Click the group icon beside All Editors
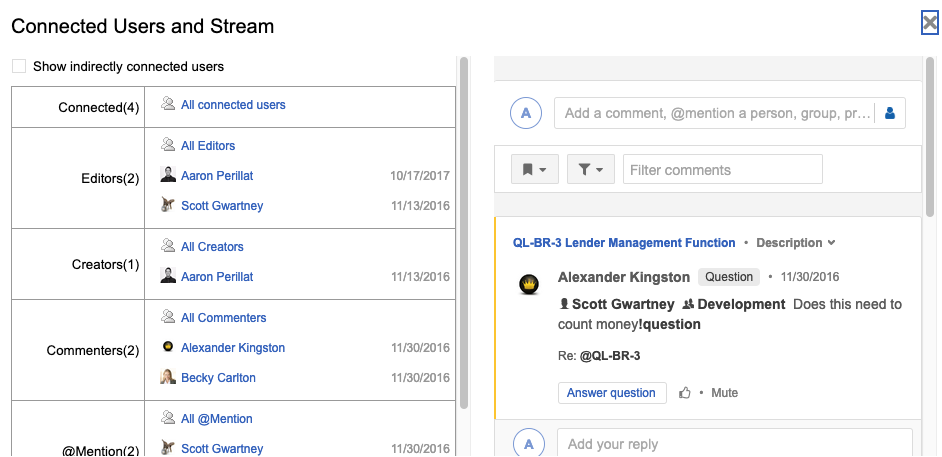Viewport: 942px width, 457px height. [x=168, y=145]
